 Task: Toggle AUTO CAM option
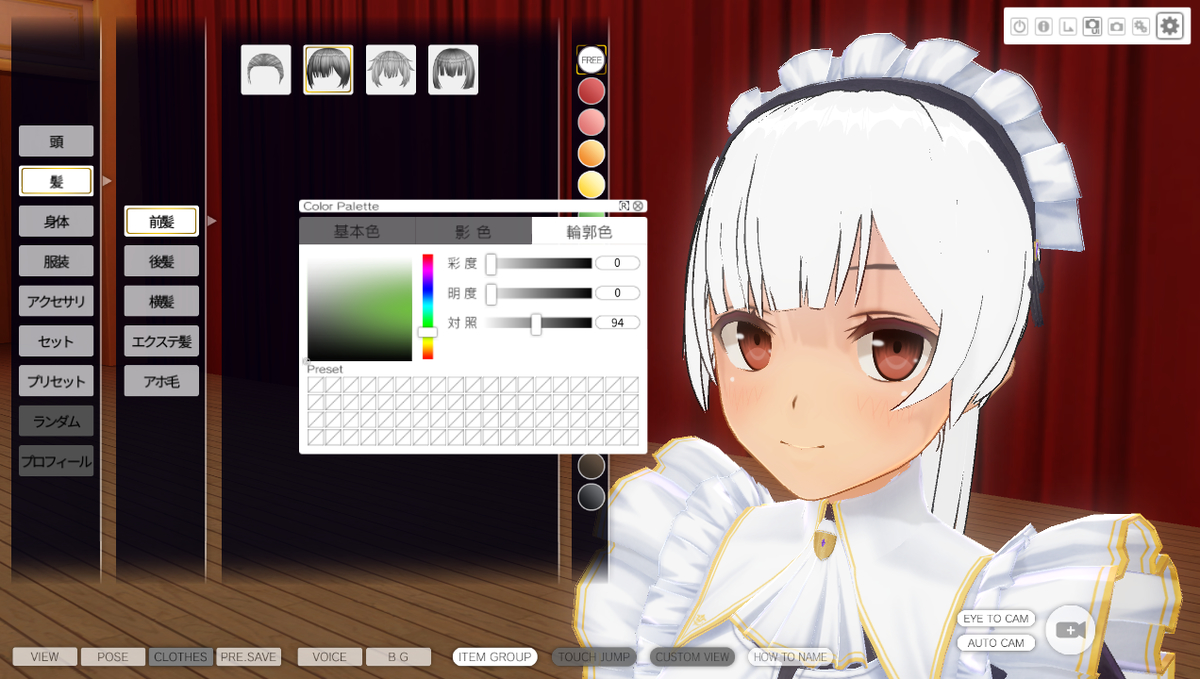click(995, 643)
